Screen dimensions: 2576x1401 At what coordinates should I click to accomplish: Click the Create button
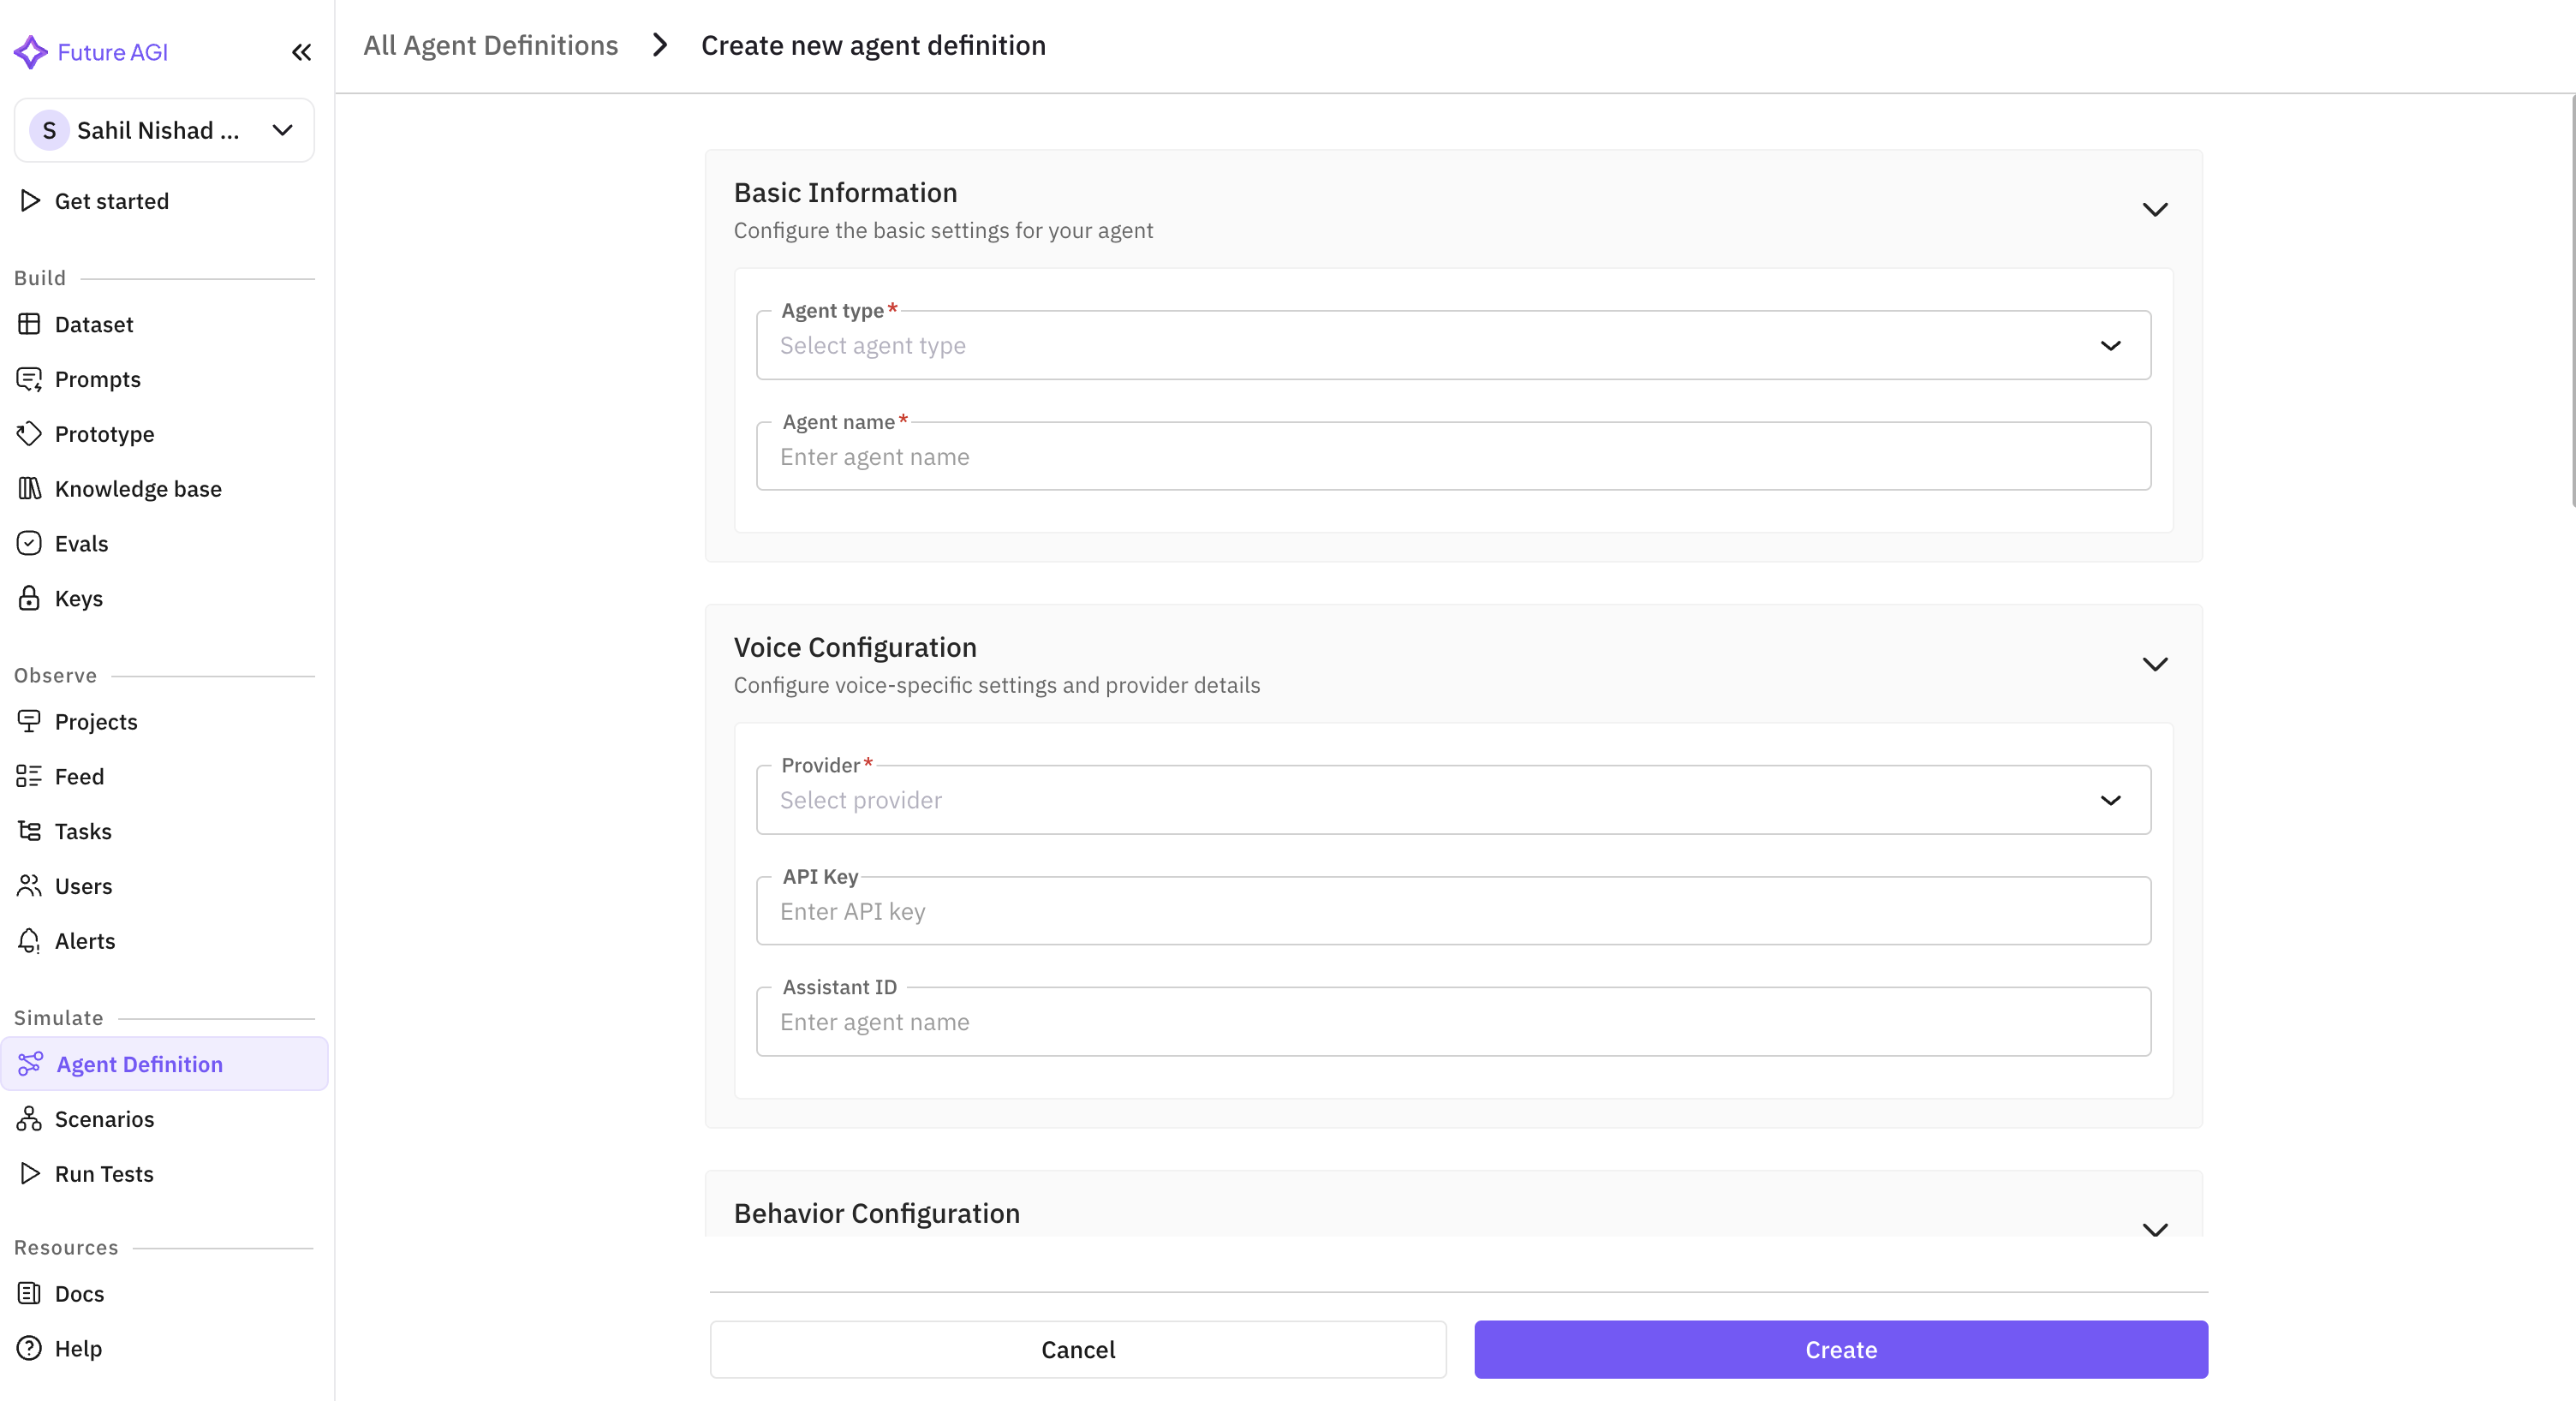[1840, 1349]
